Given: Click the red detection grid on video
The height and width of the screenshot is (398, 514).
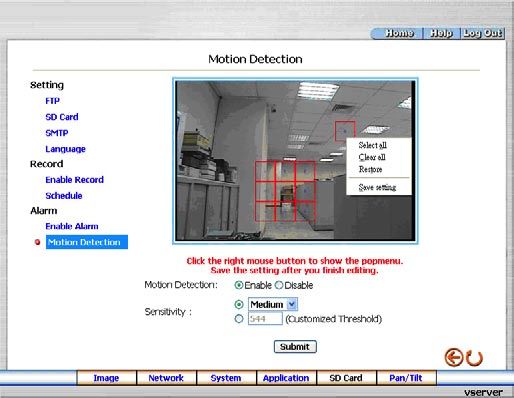Looking at the screenshot, I should [x=285, y=191].
